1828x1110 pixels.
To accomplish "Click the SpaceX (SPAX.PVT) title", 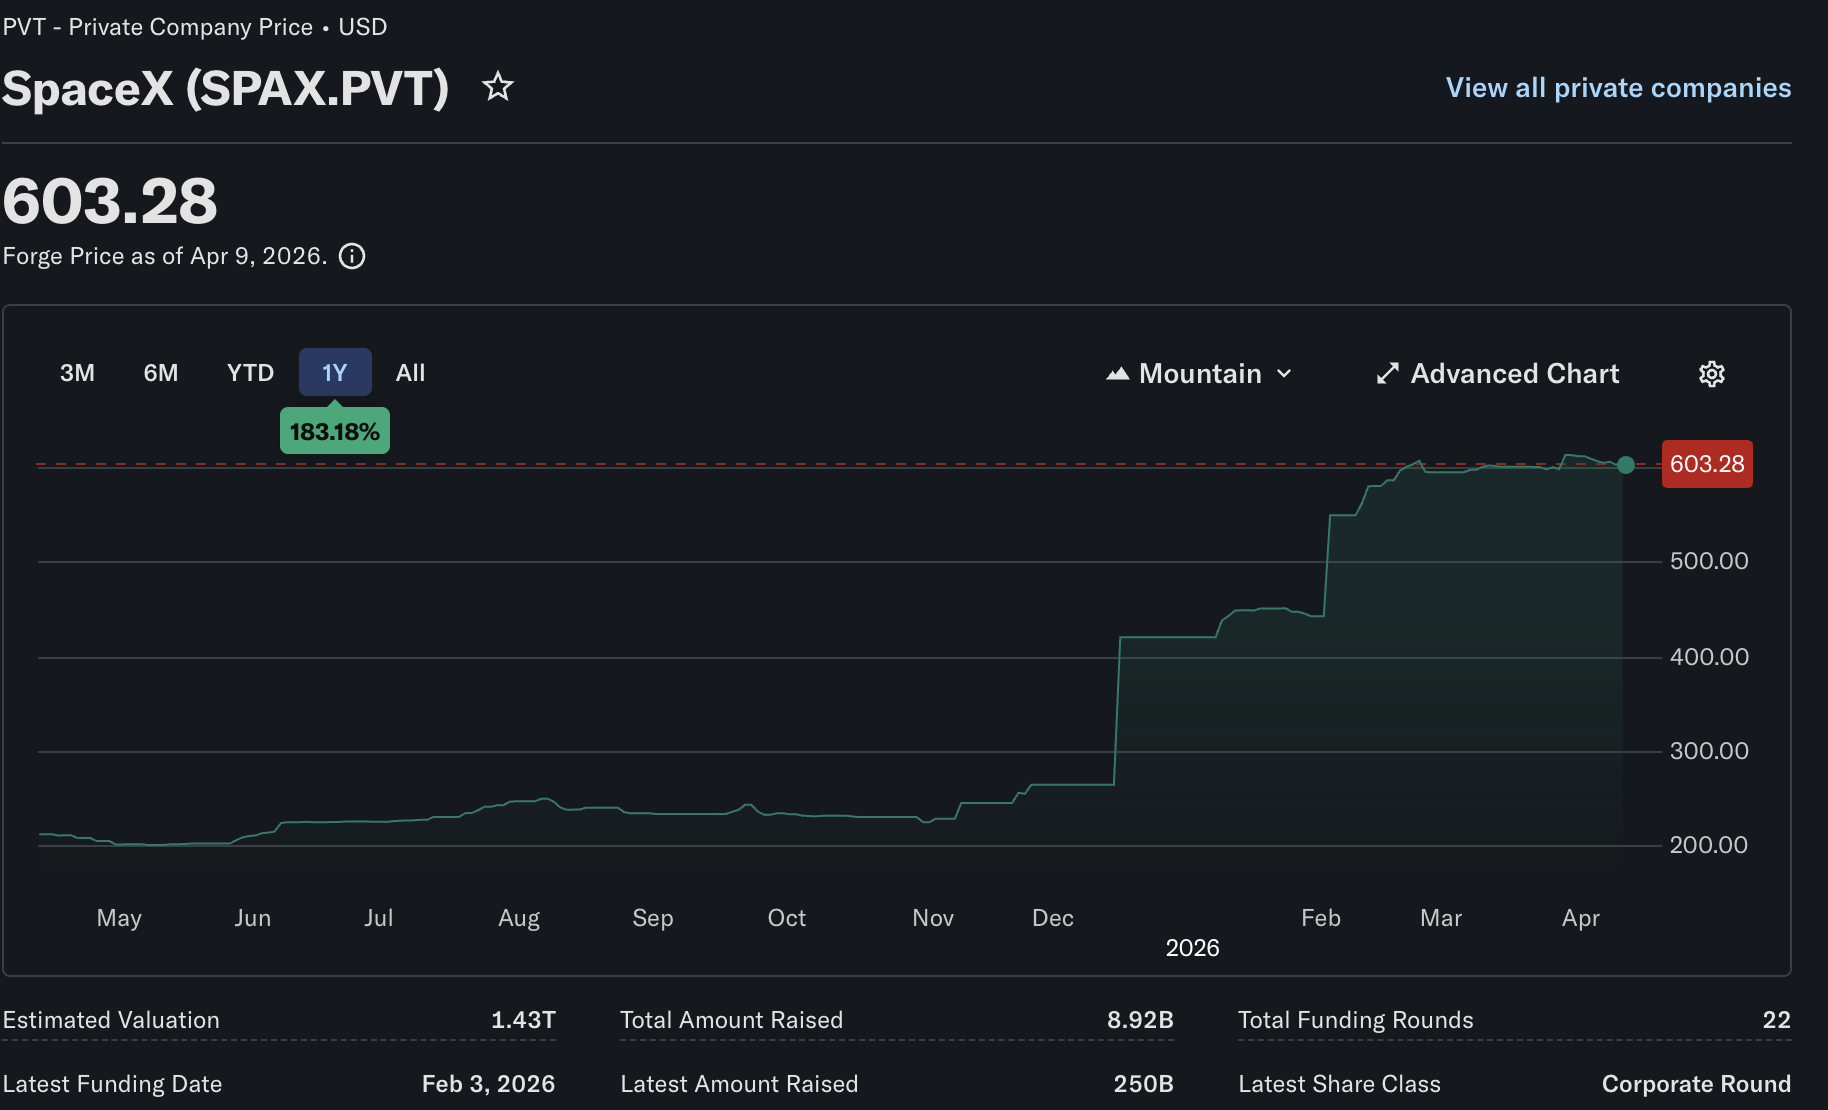I will [226, 88].
